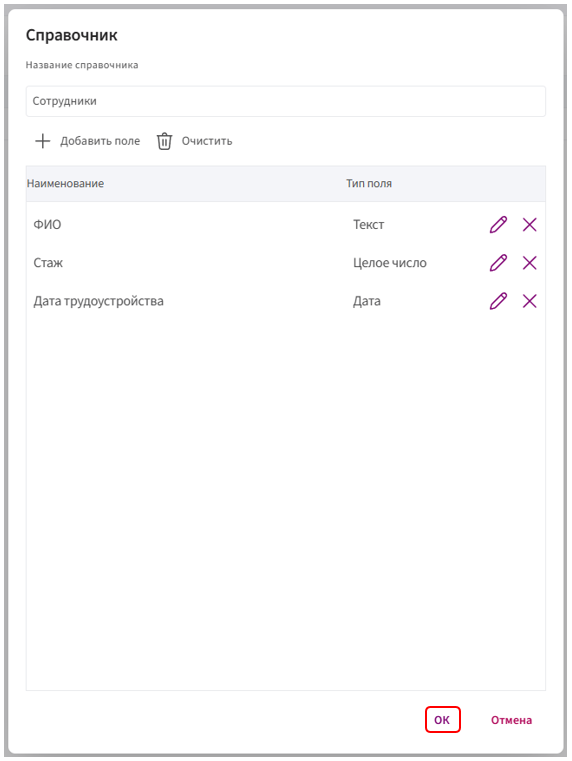The height and width of the screenshot is (761, 572).
Task: Select the Дата трудоустройства row name
Action: tap(98, 301)
